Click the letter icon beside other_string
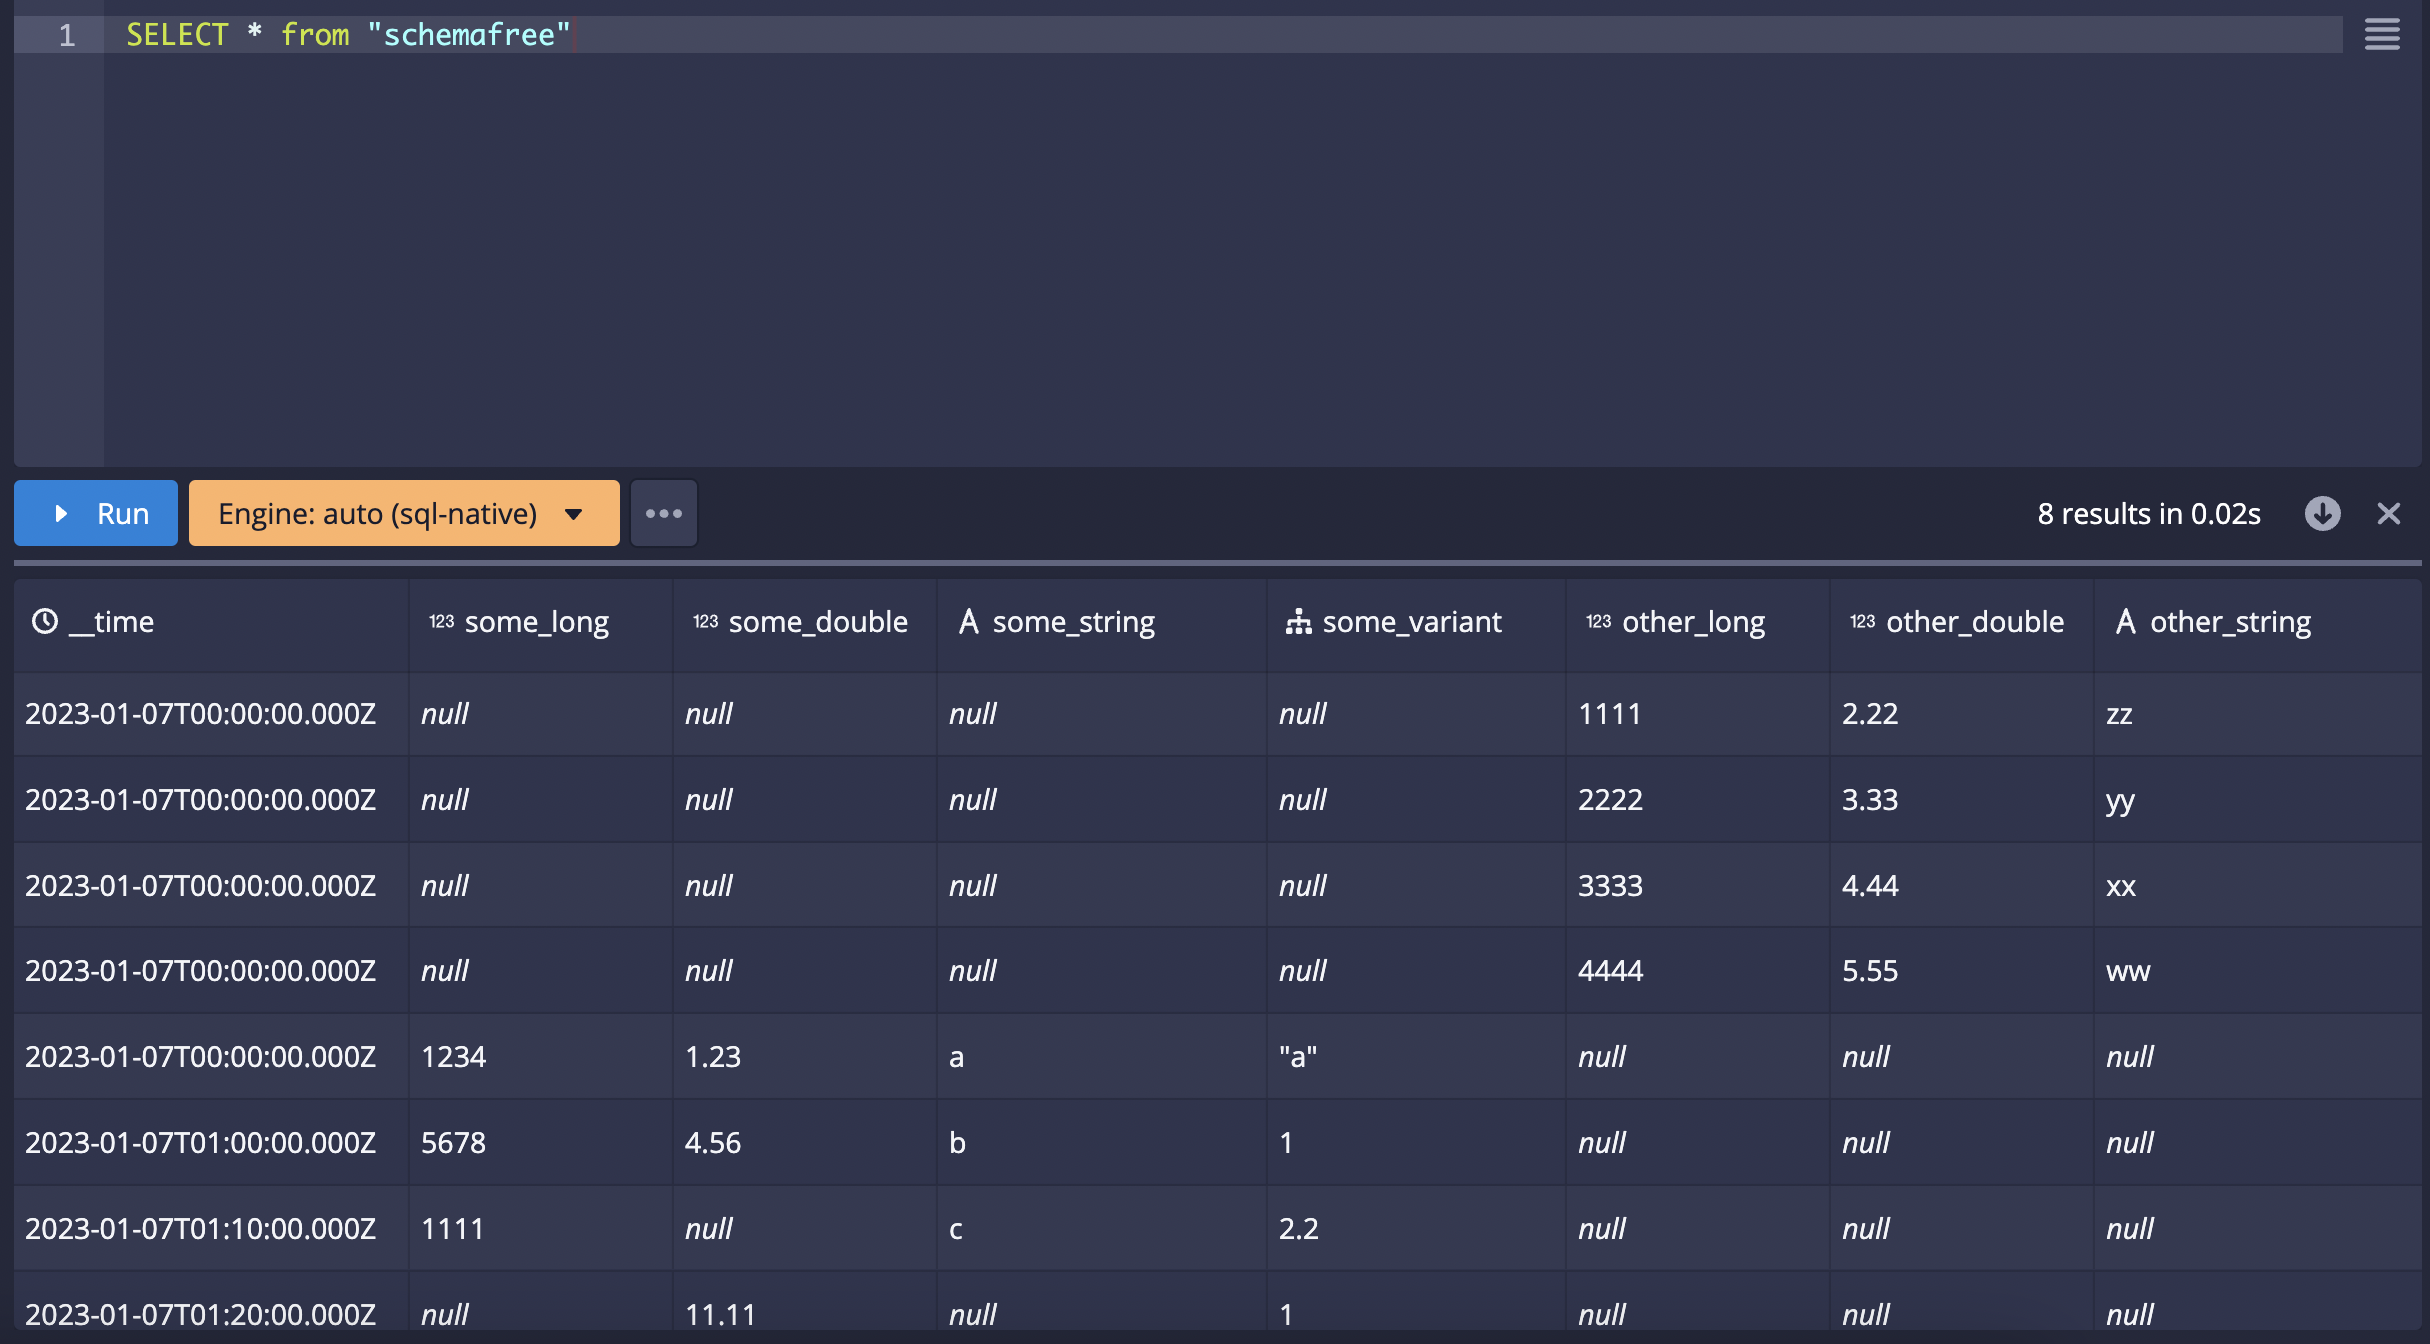Viewport: 2430px width, 1344px height. coord(2126,622)
